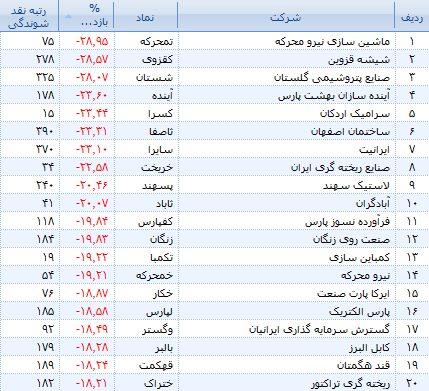Click return value -۲۳,۴۴
The width and height of the screenshot is (429, 391).
[x=92, y=113]
